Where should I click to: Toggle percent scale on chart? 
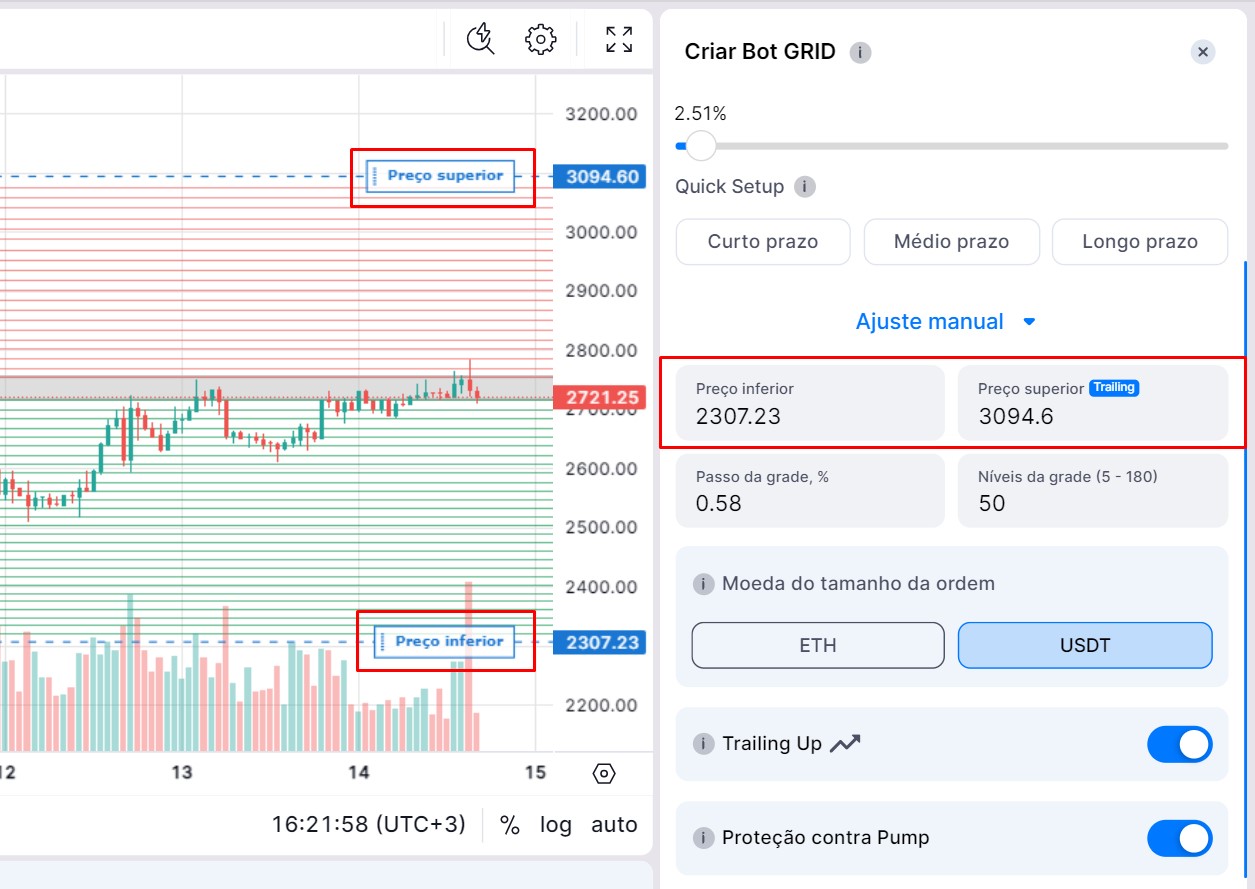pos(510,825)
